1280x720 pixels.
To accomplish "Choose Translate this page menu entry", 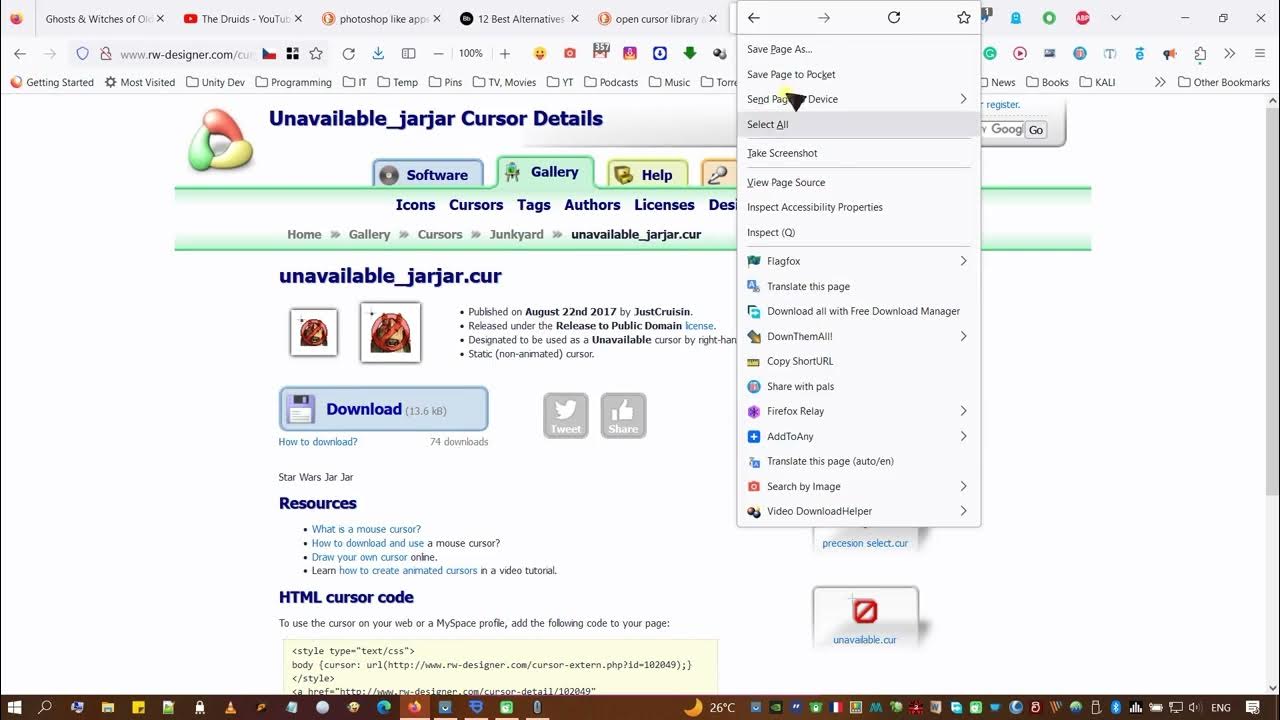I will coord(858,286).
